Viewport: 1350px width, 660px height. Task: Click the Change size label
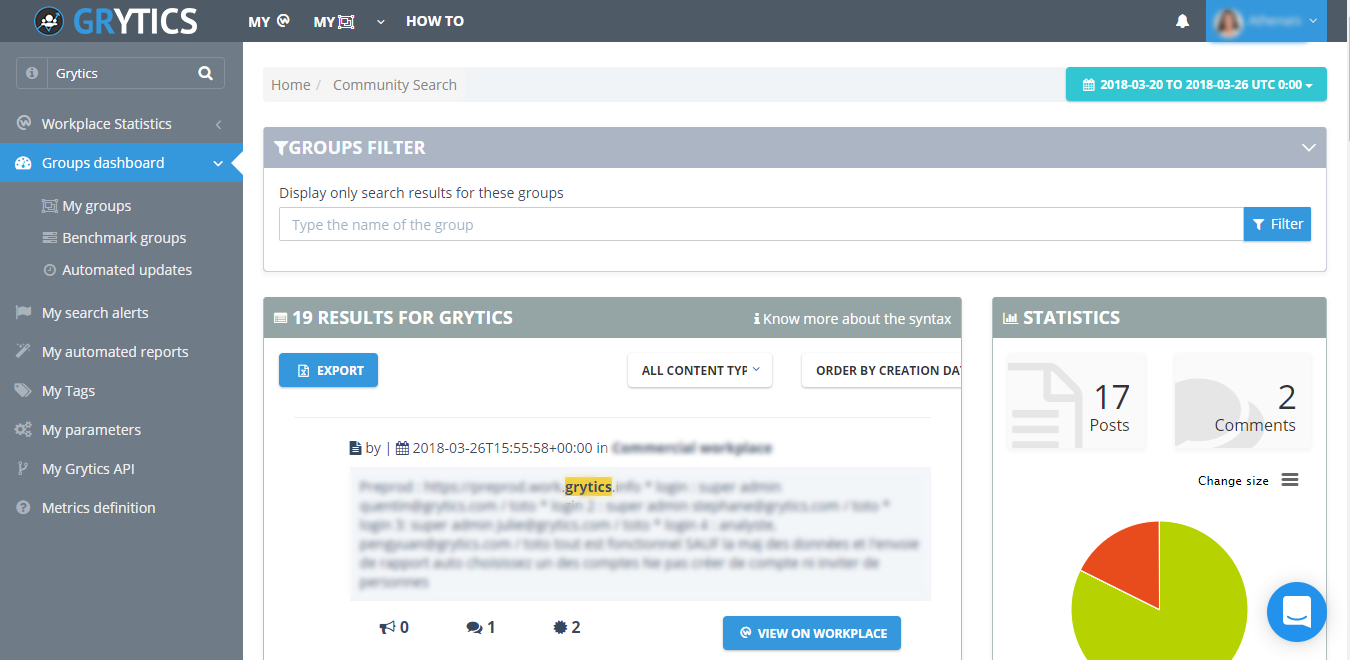tap(1233, 481)
